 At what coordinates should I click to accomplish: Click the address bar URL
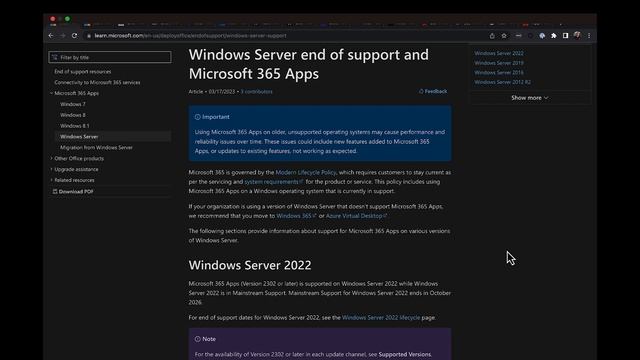tap(190, 36)
